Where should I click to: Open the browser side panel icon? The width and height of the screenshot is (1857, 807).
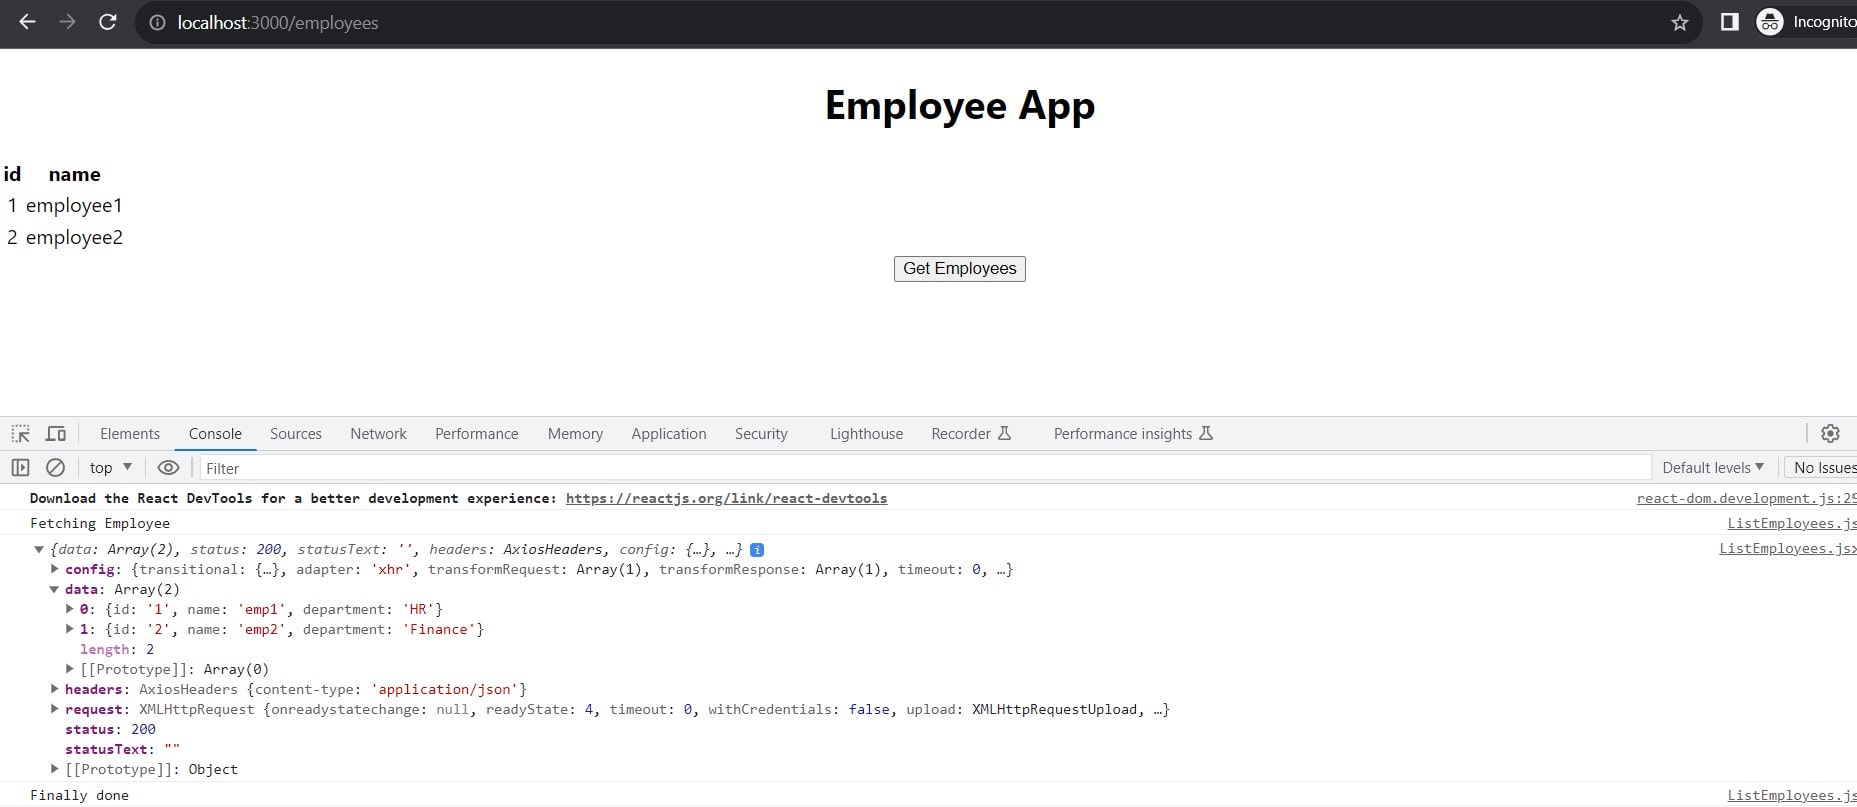point(1729,22)
